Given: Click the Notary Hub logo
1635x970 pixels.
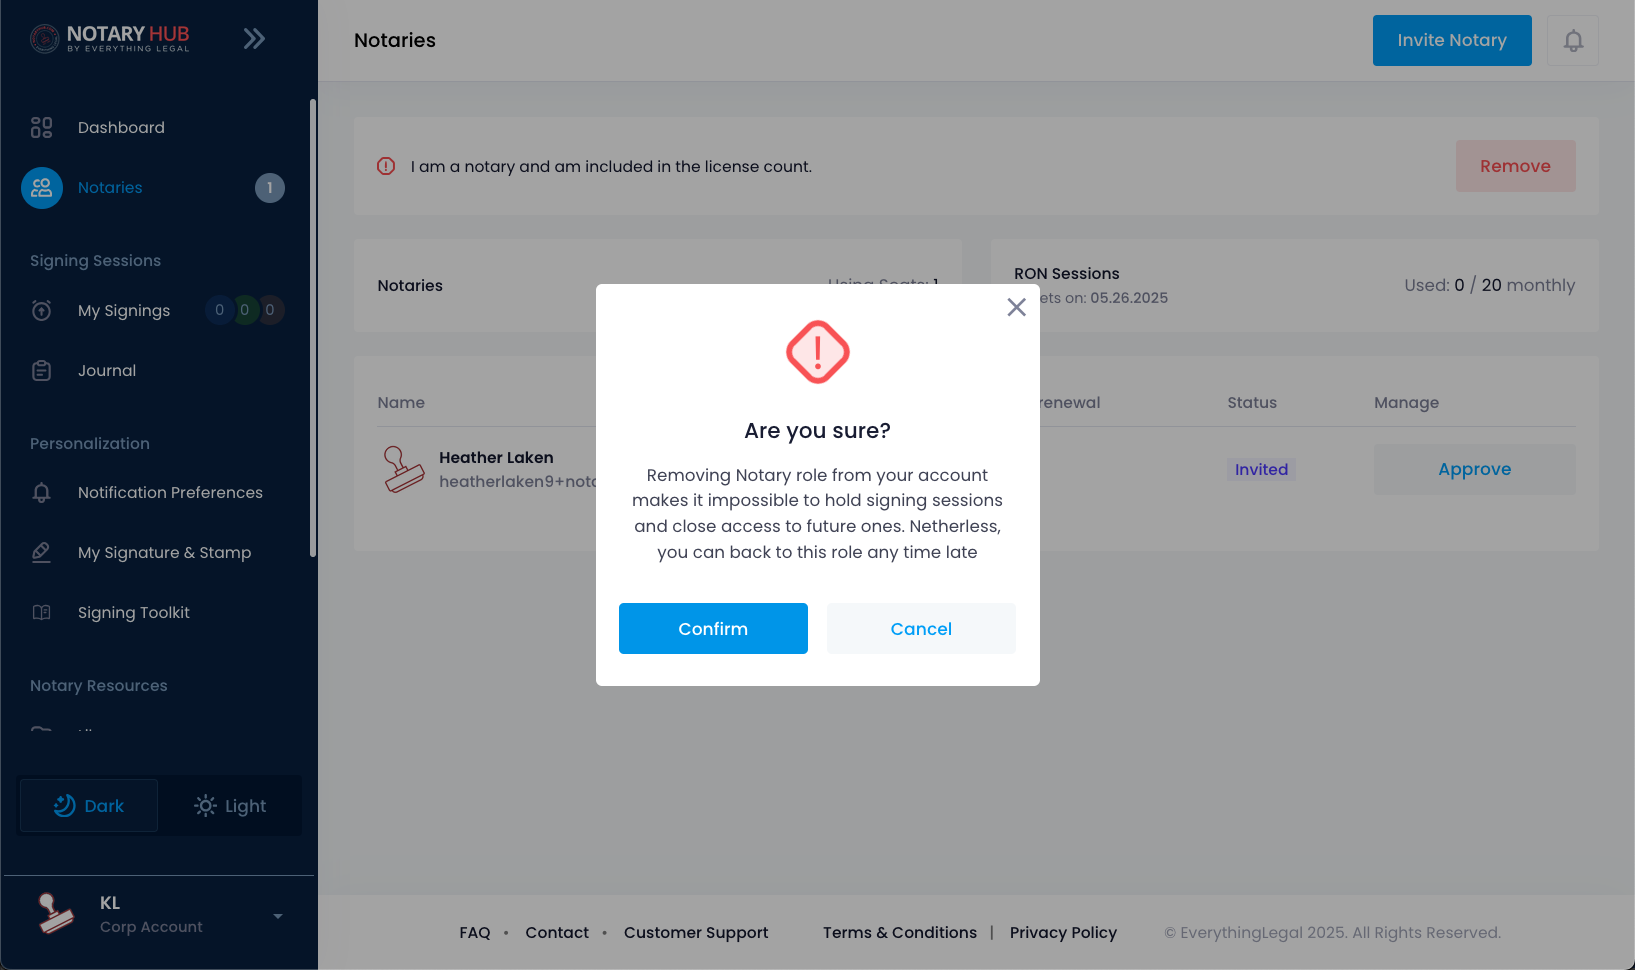Looking at the screenshot, I should [x=110, y=39].
